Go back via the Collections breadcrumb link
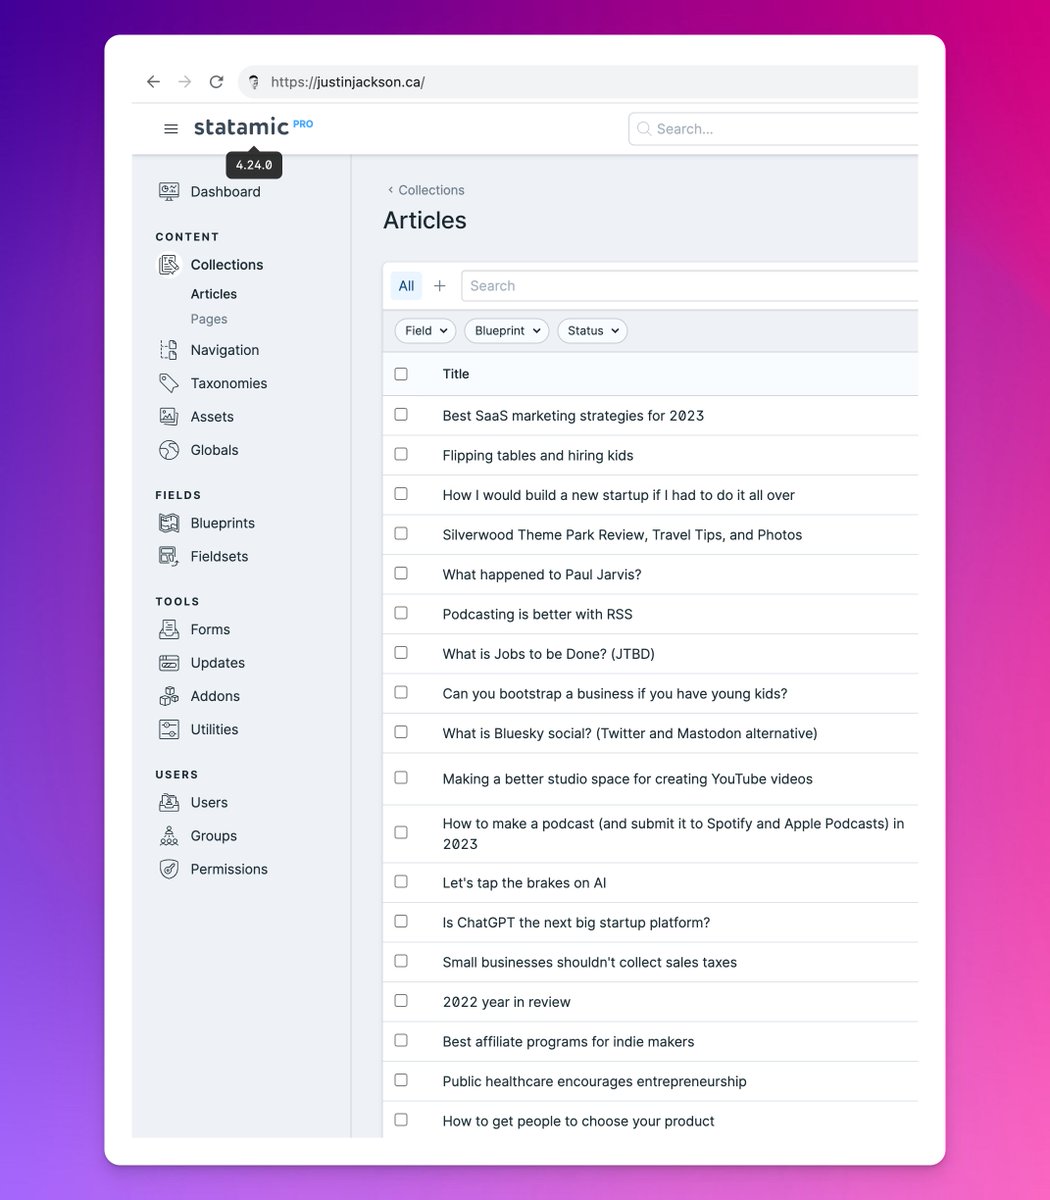The height and width of the screenshot is (1200, 1050). coord(430,190)
